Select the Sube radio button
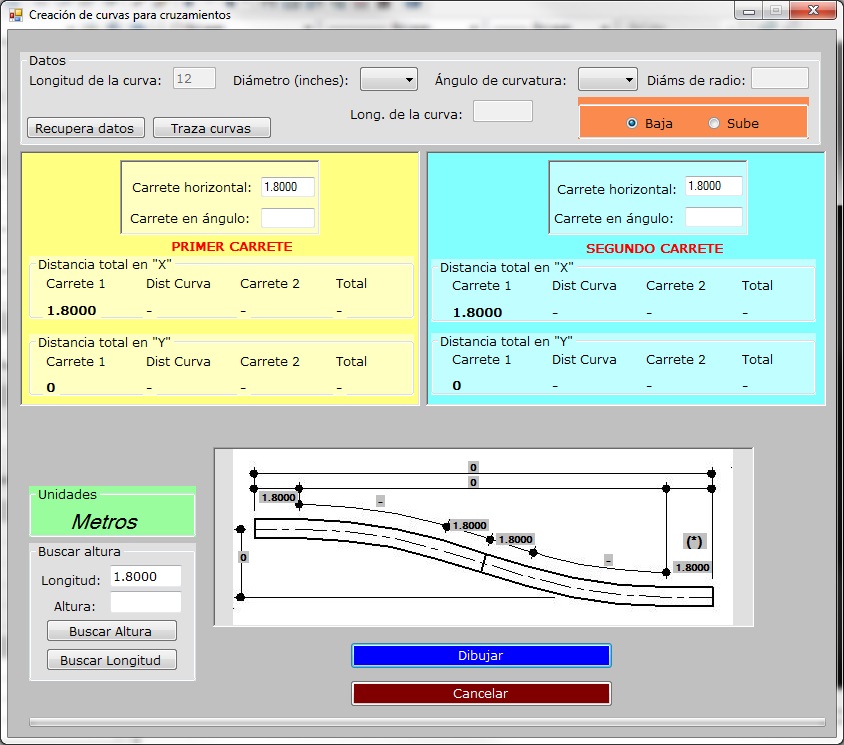Image resolution: width=844 pixels, height=745 pixels. click(714, 124)
